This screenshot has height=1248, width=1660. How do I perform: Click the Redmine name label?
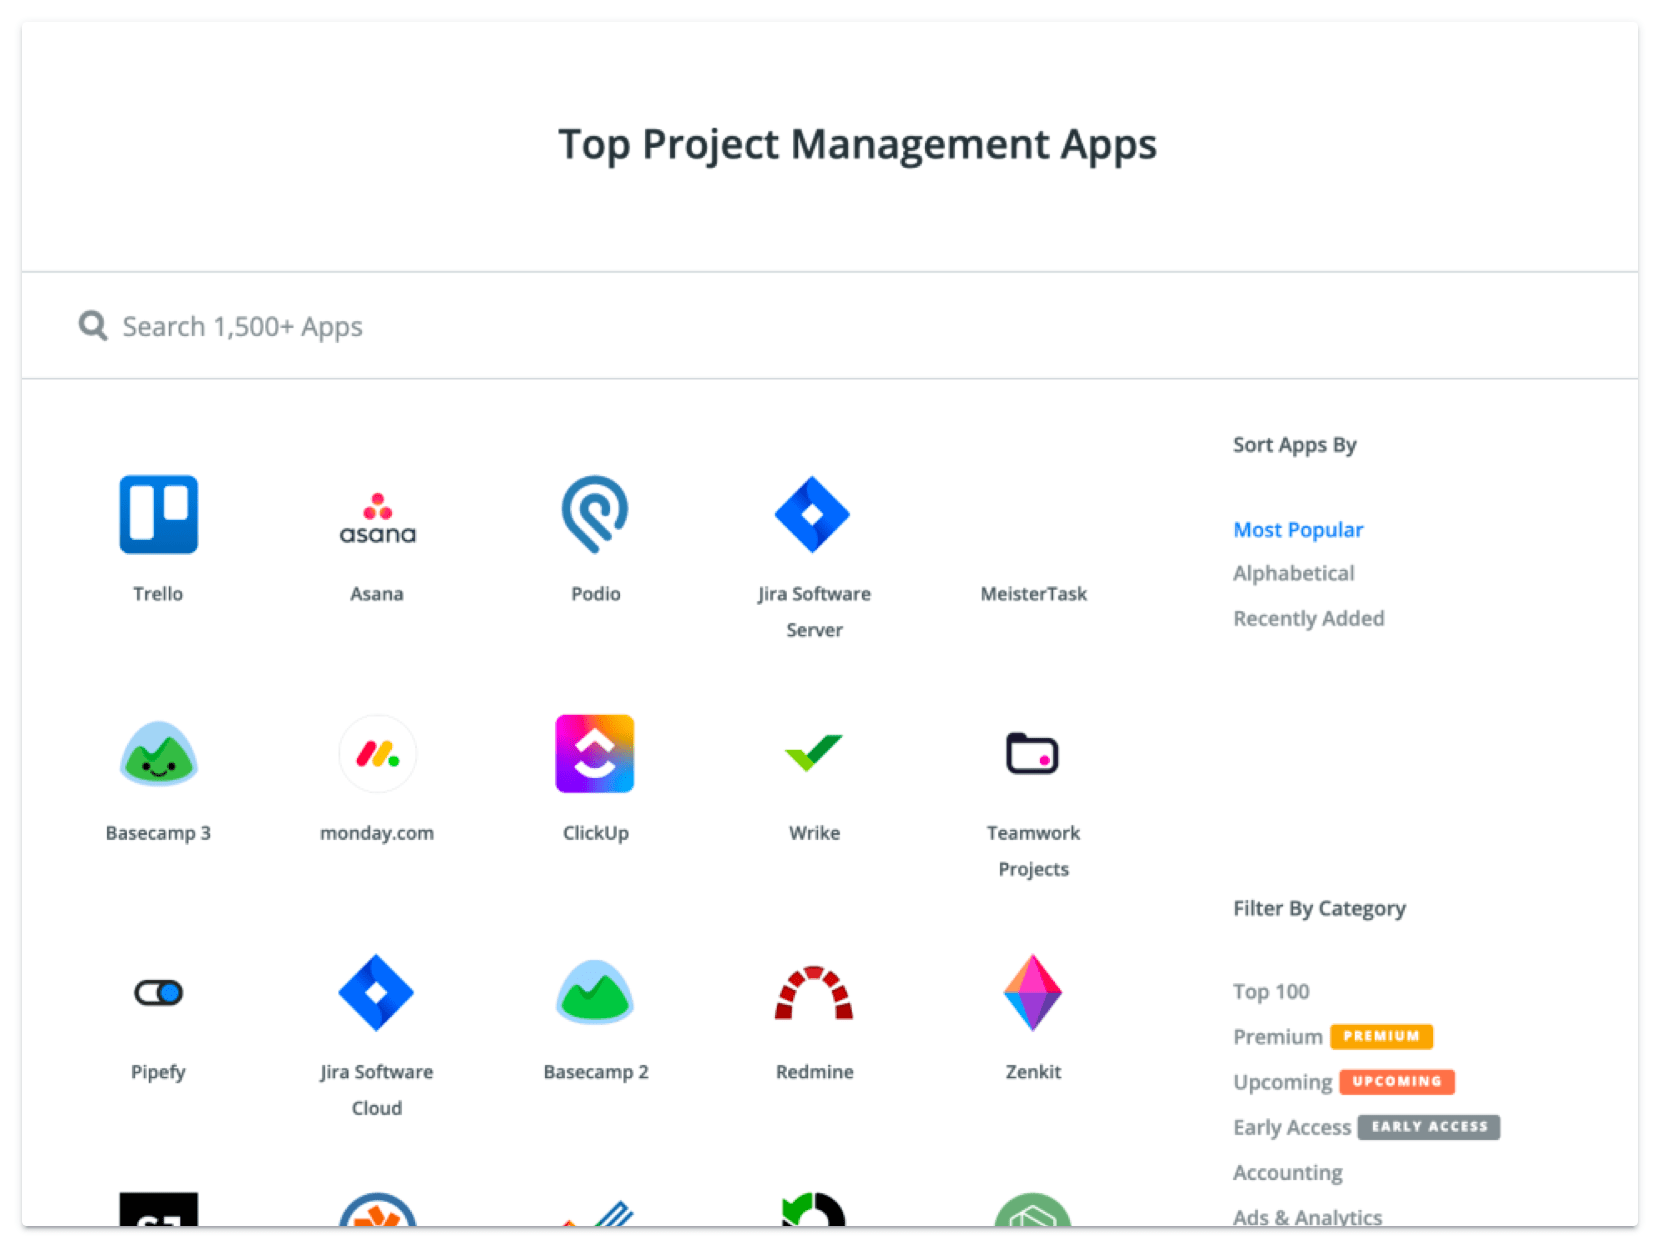[x=814, y=1072]
